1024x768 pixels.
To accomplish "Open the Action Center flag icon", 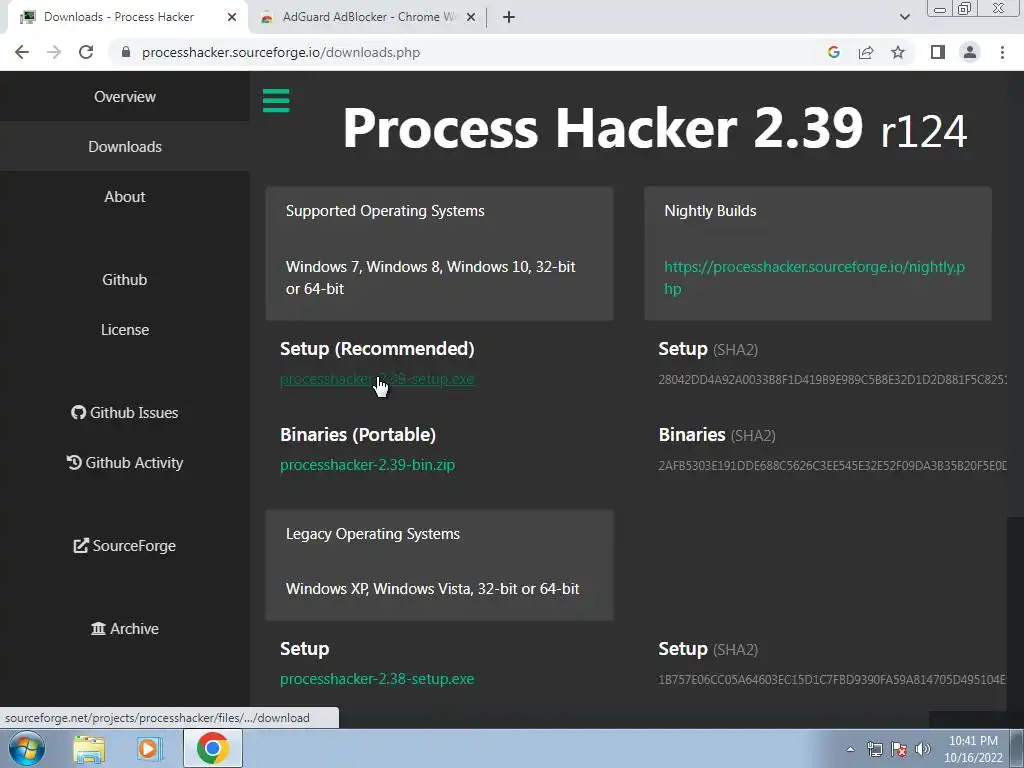I will 899,749.
